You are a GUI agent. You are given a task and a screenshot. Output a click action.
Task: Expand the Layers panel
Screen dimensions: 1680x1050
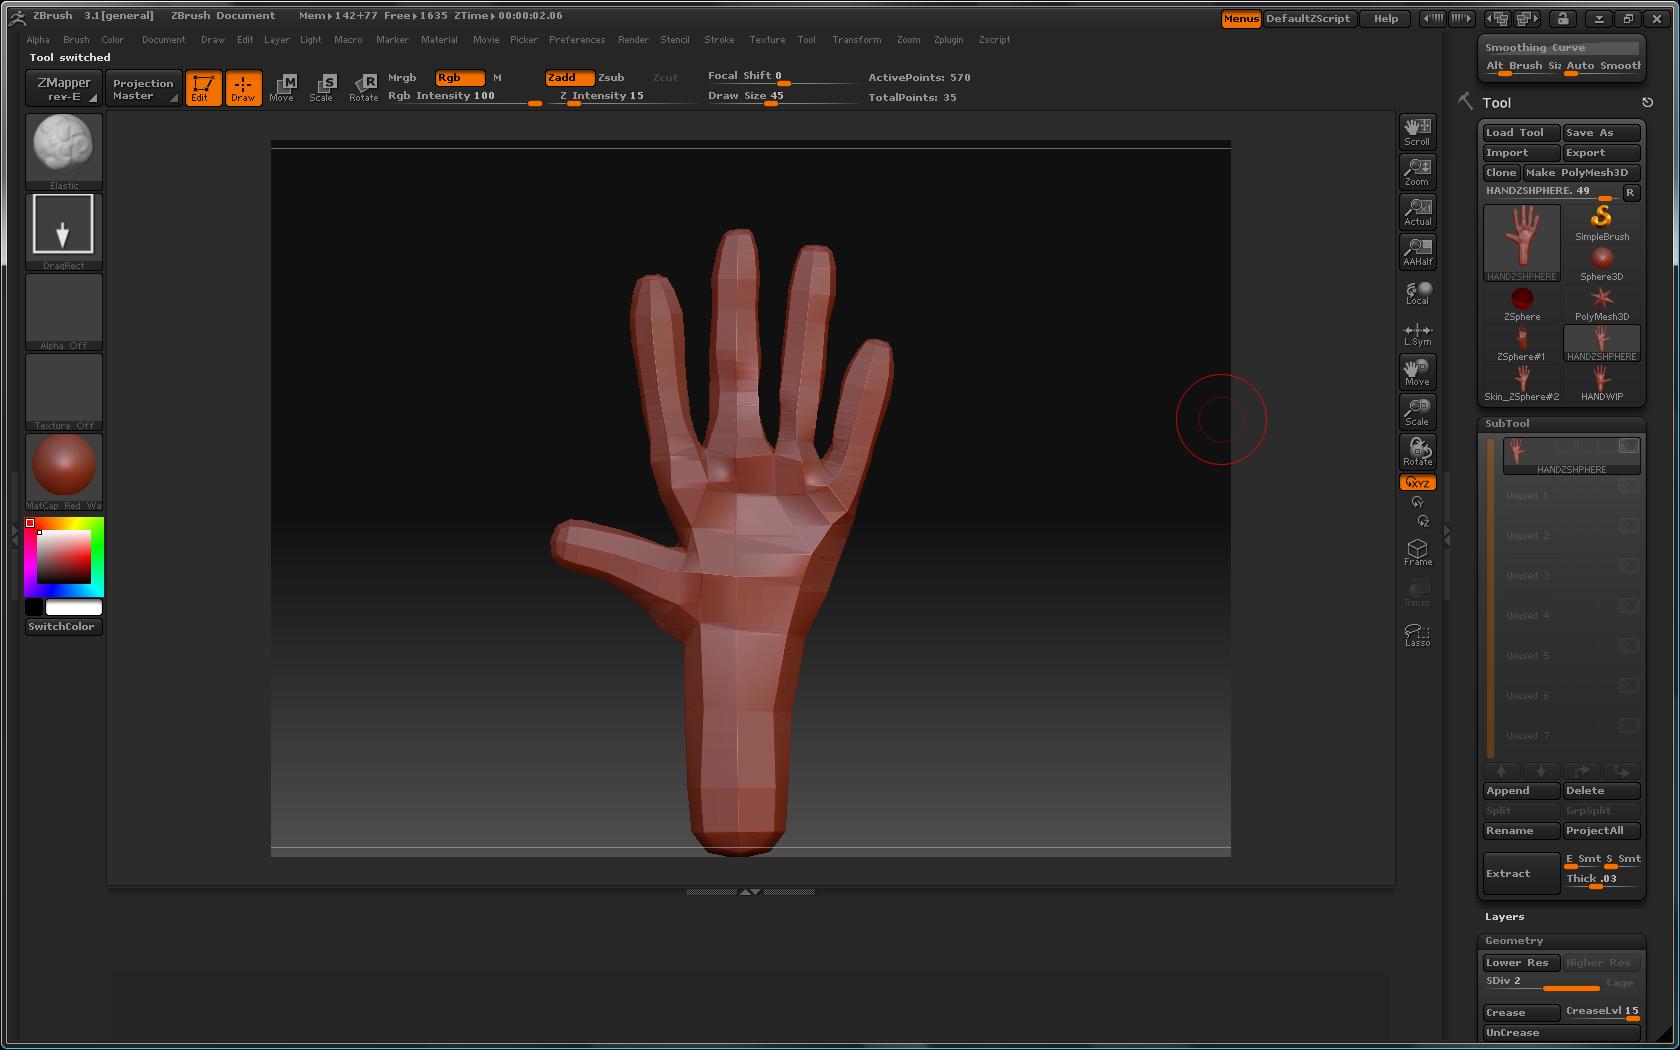(x=1504, y=916)
